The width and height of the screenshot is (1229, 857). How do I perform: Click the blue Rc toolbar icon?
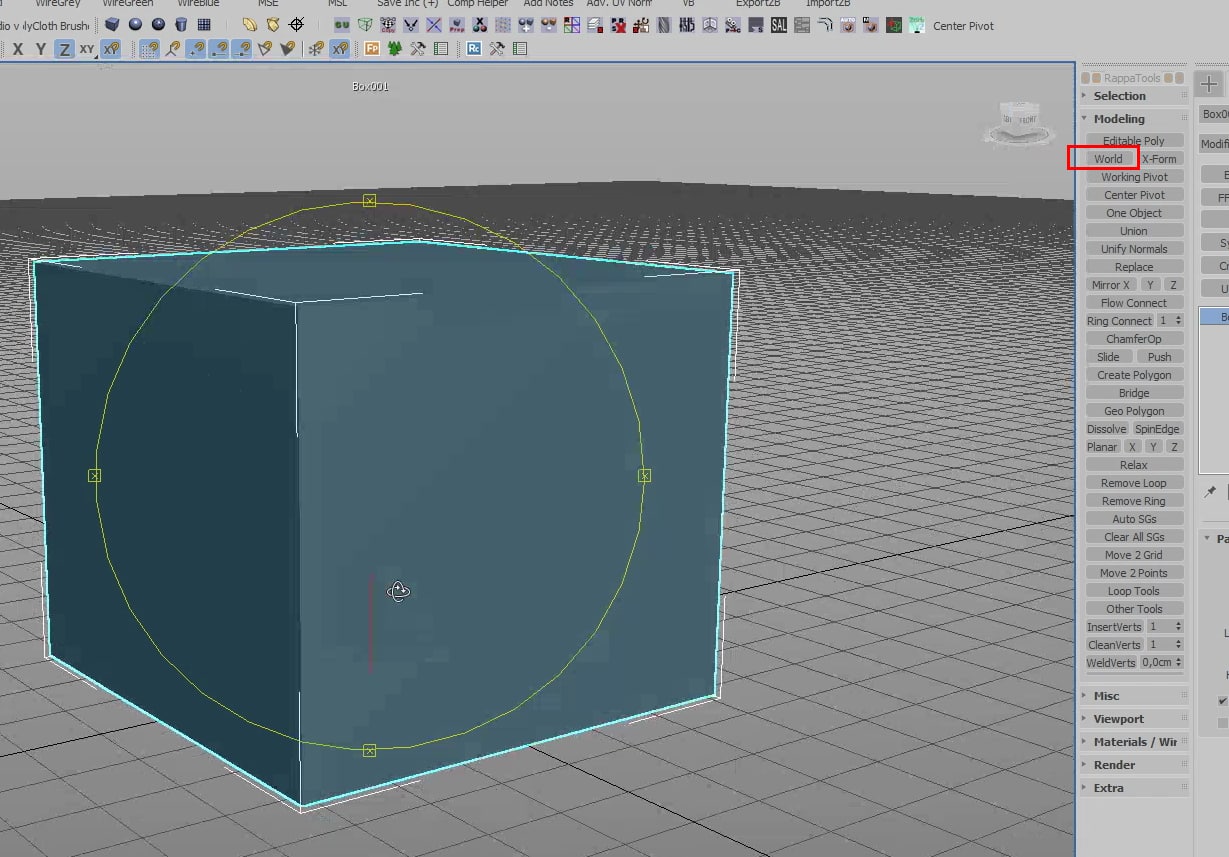[x=473, y=48]
